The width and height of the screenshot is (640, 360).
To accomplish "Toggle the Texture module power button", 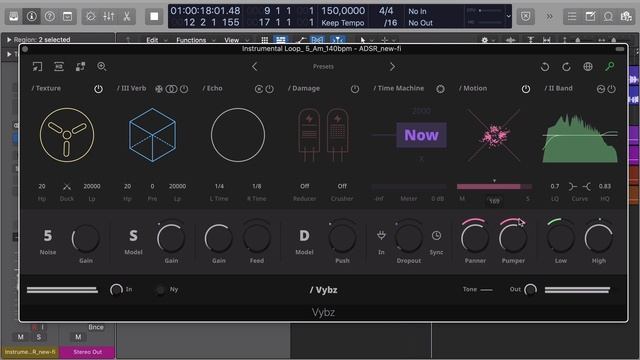I will tap(98, 89).
